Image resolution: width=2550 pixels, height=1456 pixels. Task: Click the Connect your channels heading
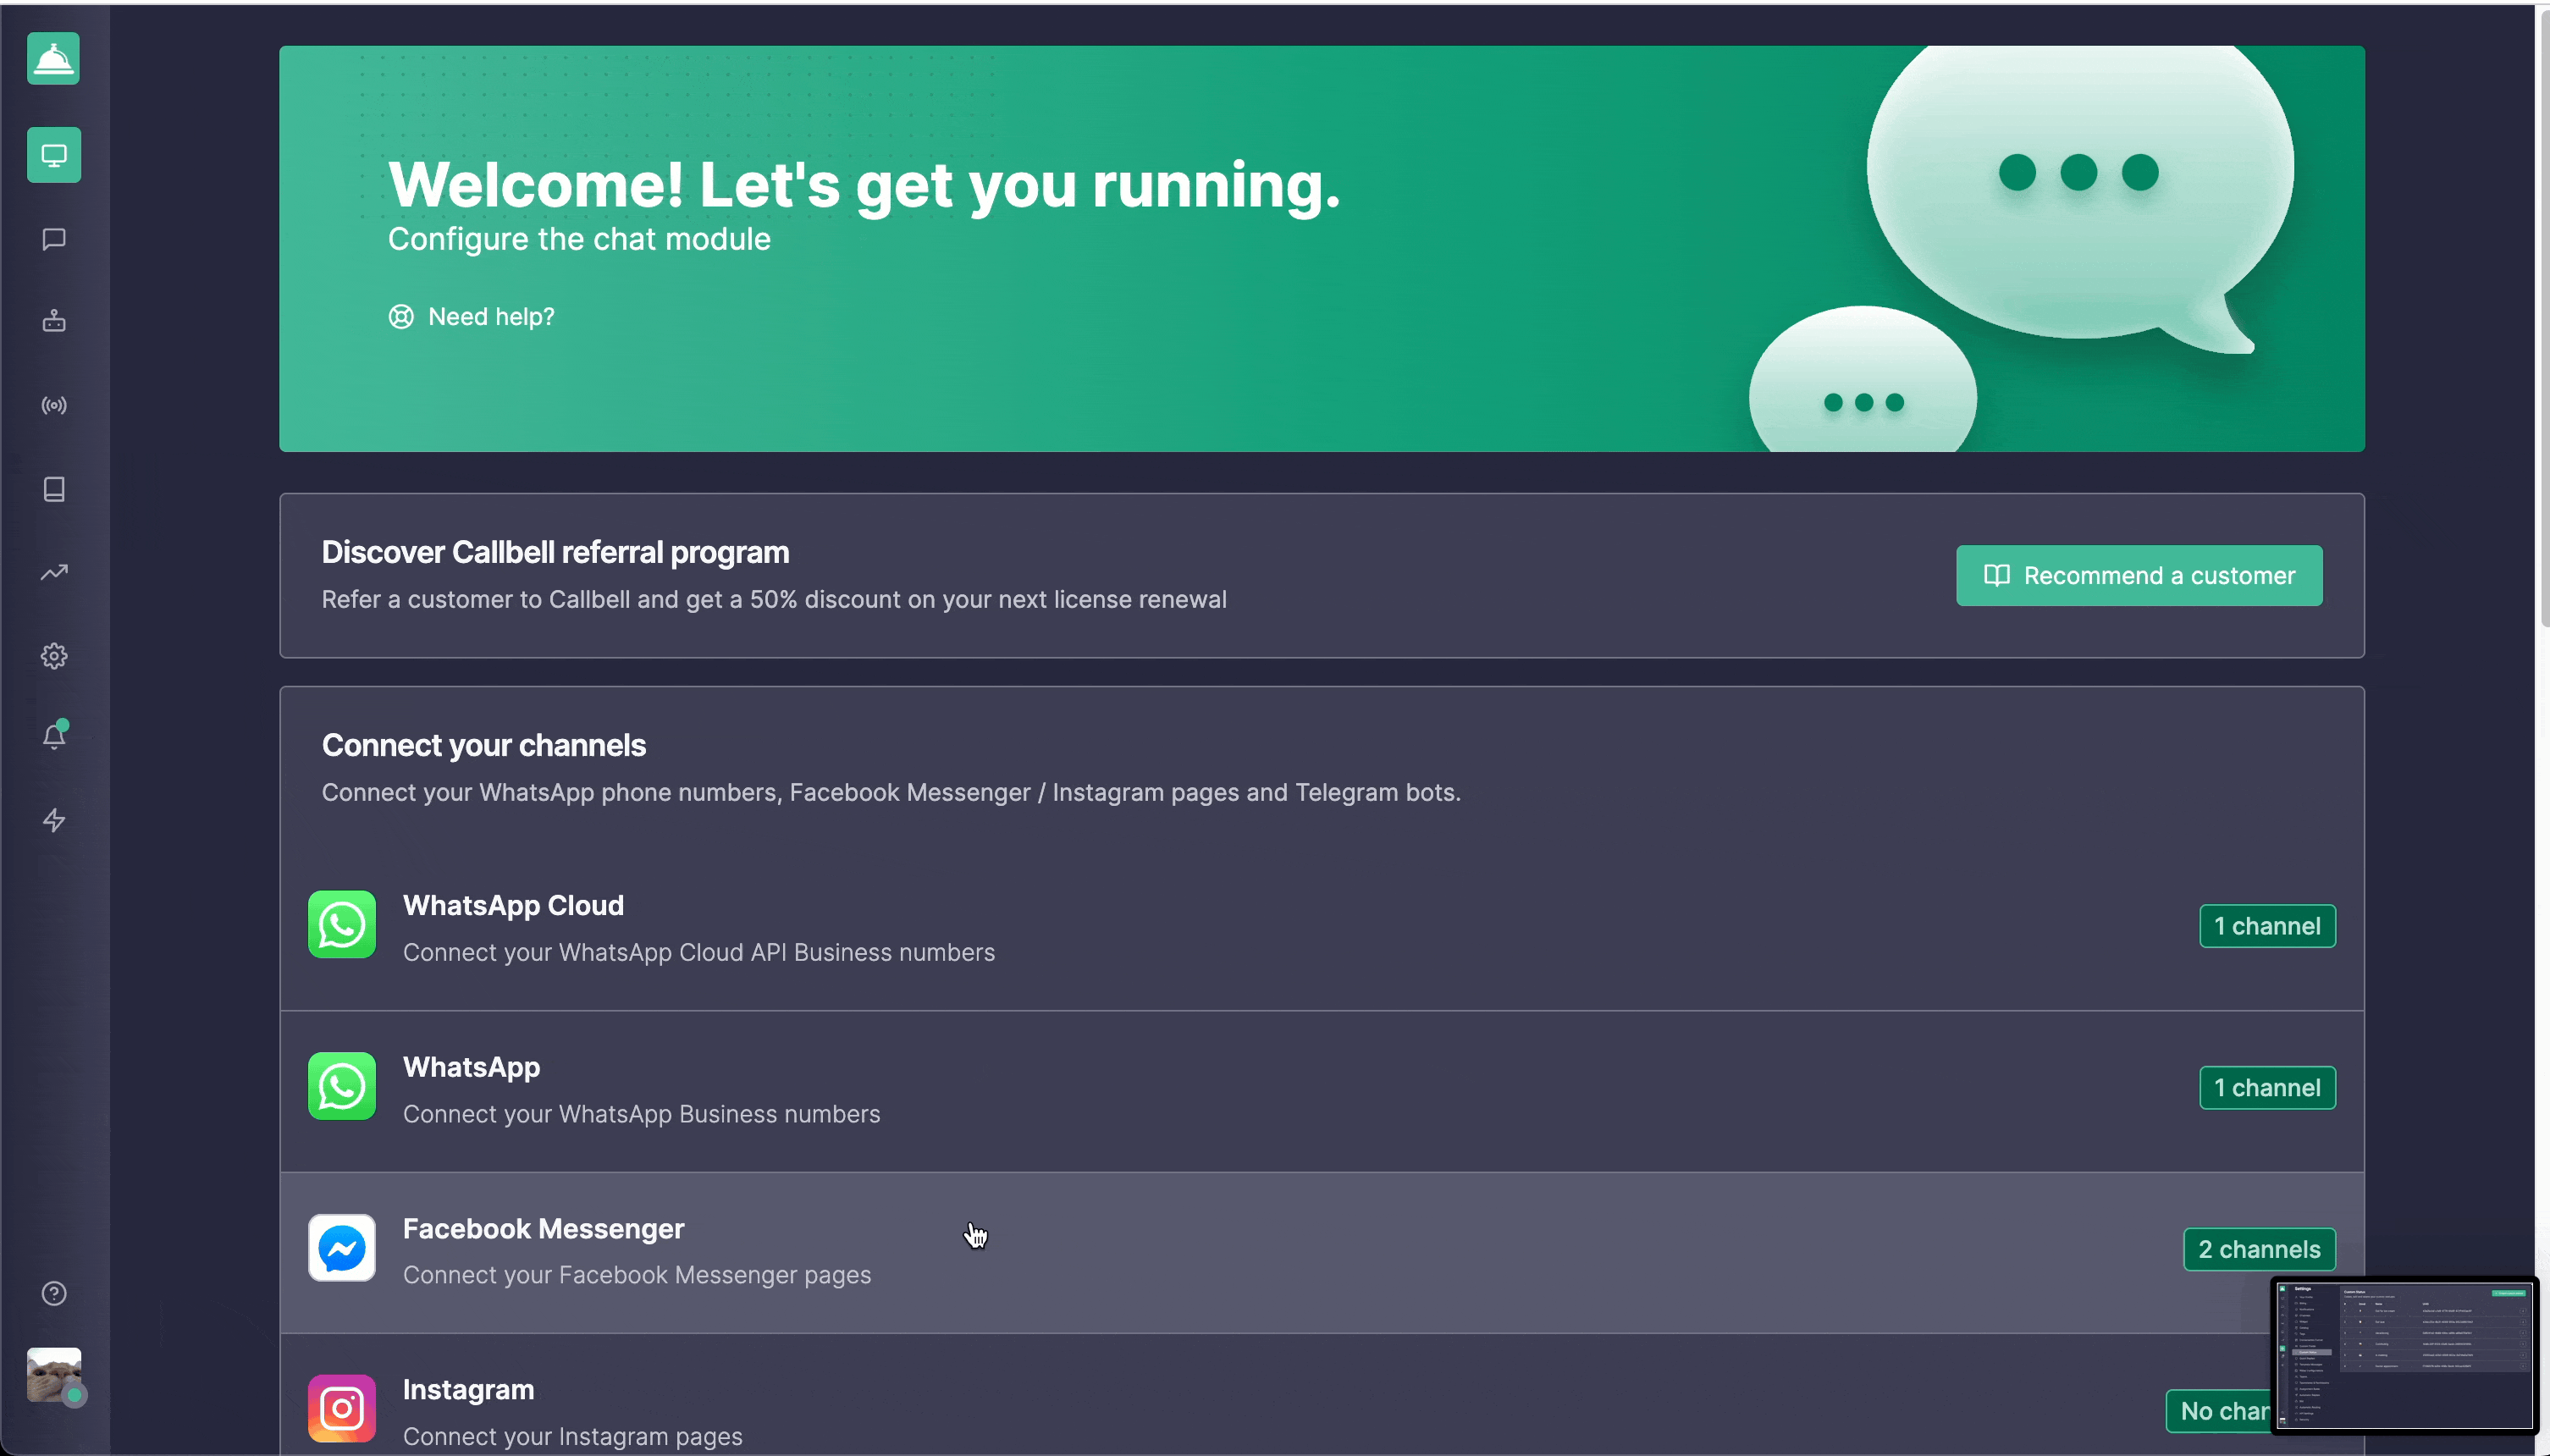[x=484, y=746]
